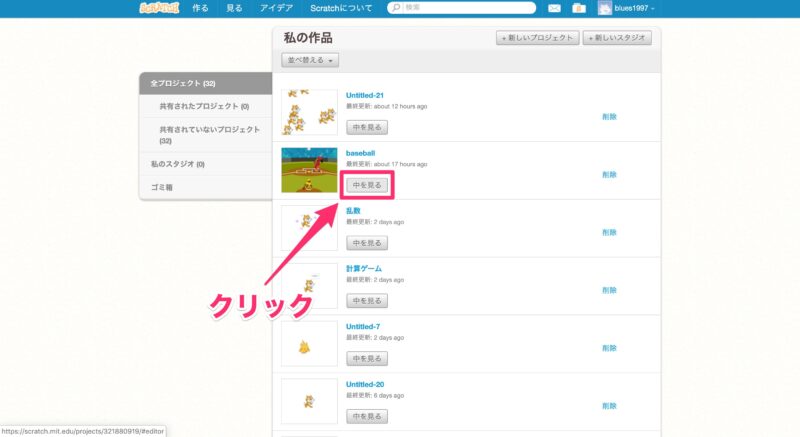Screen dimensions: 800x437
Task: Expand the blues1997 account menu arrow
Action: pyautogui.click(x=653, y=9)
